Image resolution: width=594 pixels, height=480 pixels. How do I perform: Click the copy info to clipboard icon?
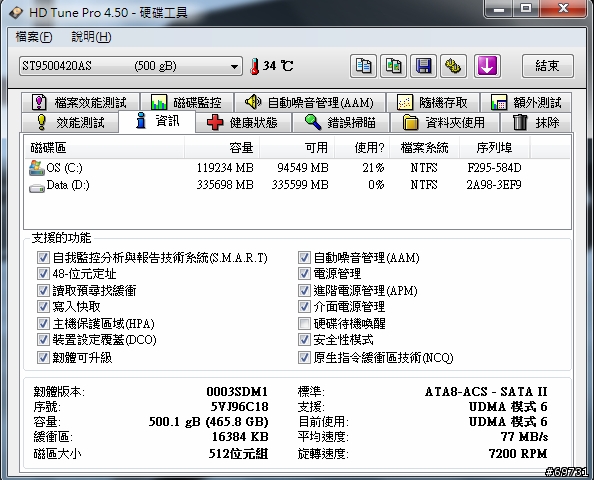pyautogui.click(x=363, y=66)
